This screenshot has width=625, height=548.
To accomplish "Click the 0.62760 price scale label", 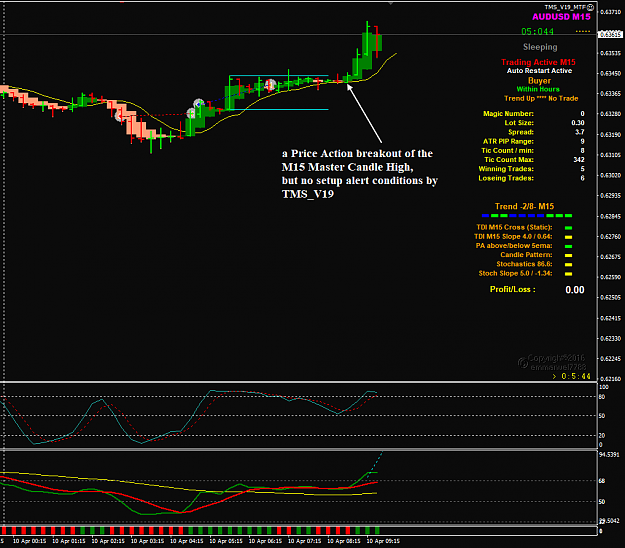I will 610,237.
